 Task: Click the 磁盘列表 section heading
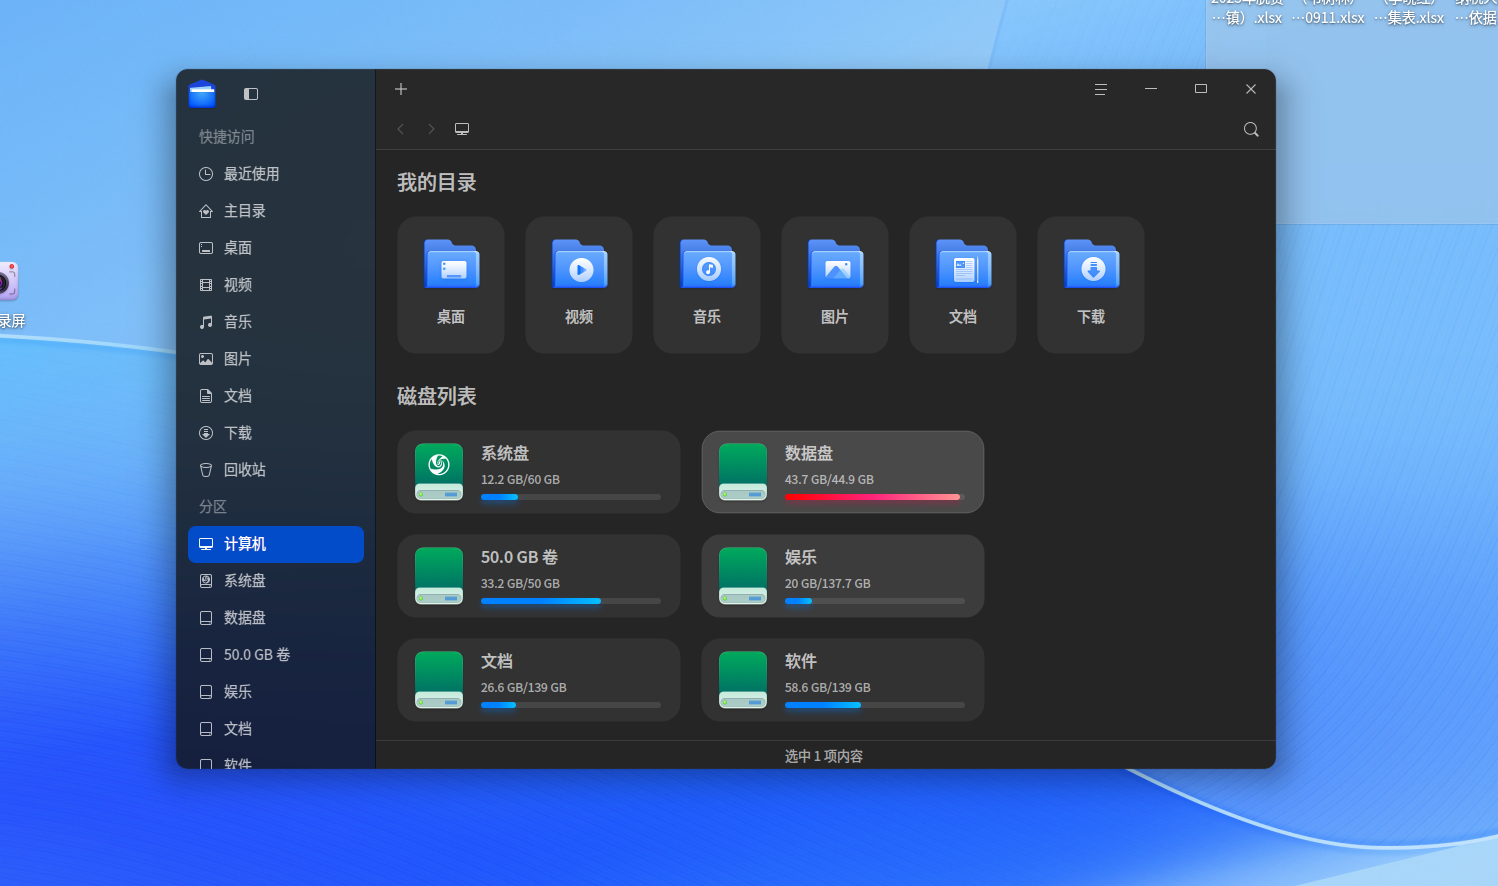pos(437,397)
